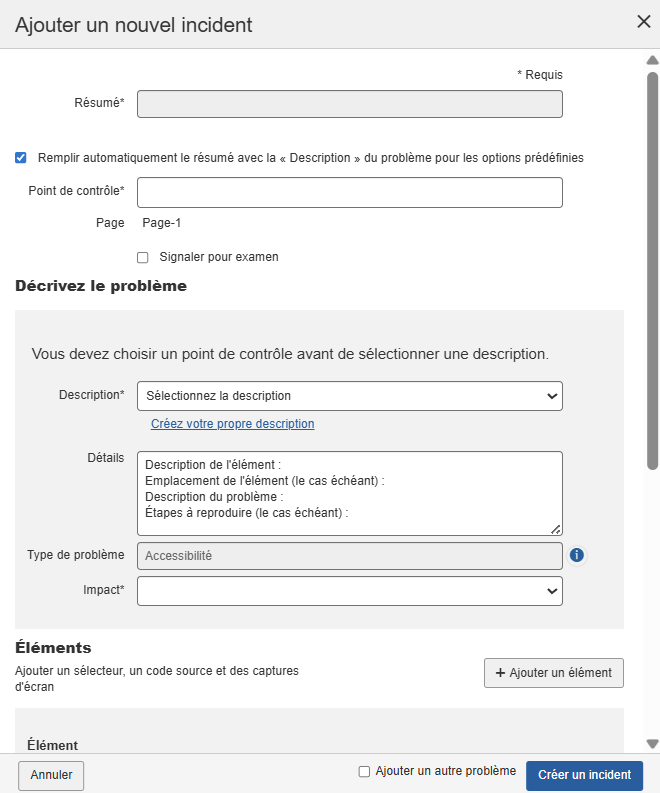Open the Description dropdown
Image resolution: width=660 pixels, height=793 pixels.
click(349, 396)
